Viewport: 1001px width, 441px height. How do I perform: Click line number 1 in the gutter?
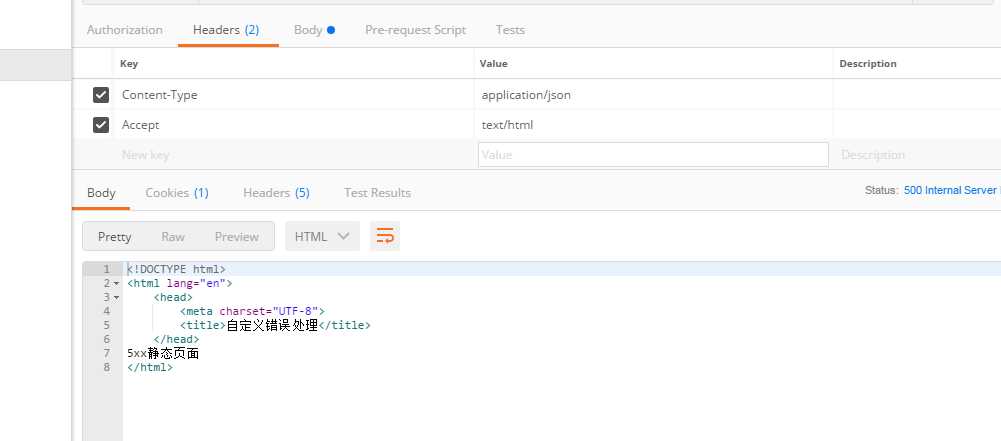point(107,269)
